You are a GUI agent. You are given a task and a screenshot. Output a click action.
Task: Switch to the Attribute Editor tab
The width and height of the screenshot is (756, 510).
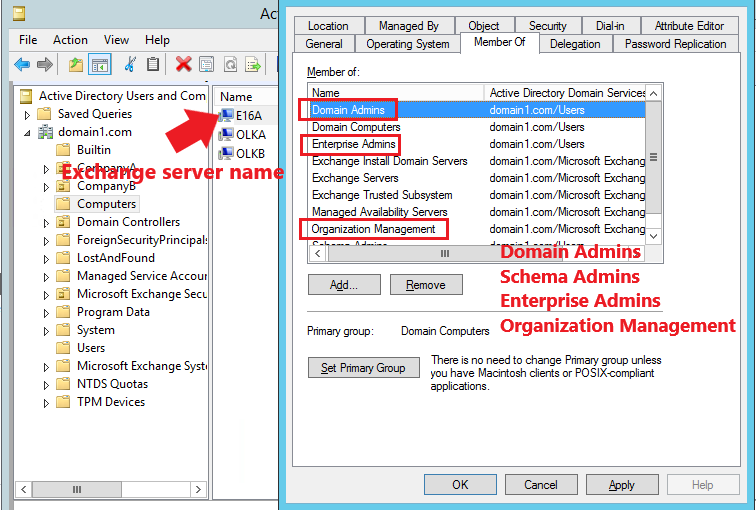689,26
